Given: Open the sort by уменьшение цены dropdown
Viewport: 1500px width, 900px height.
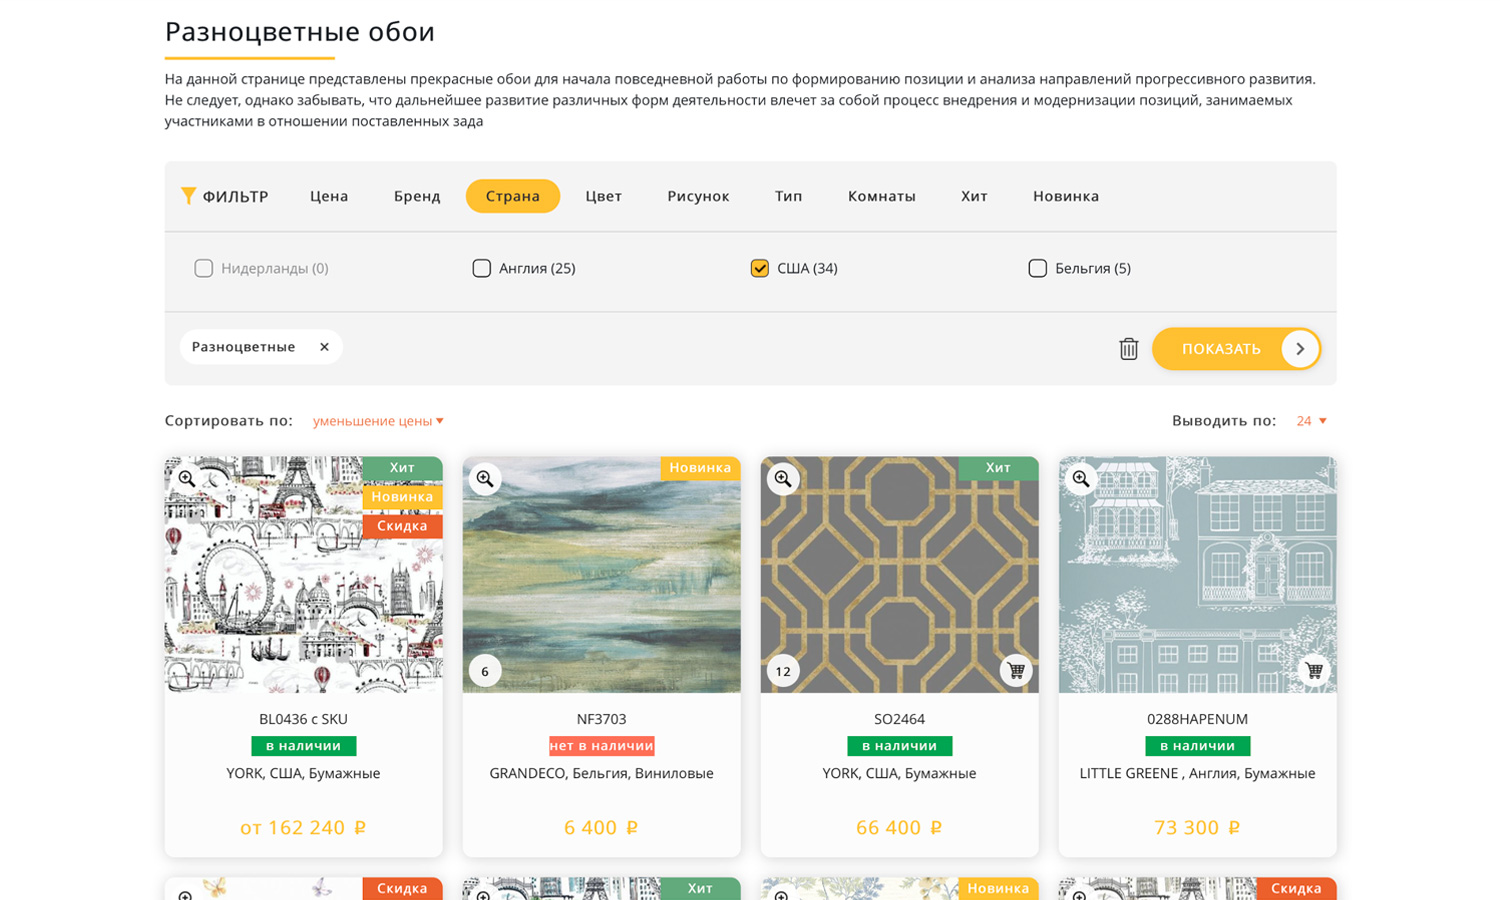Looking at the screenshot, I should (378, 421).
